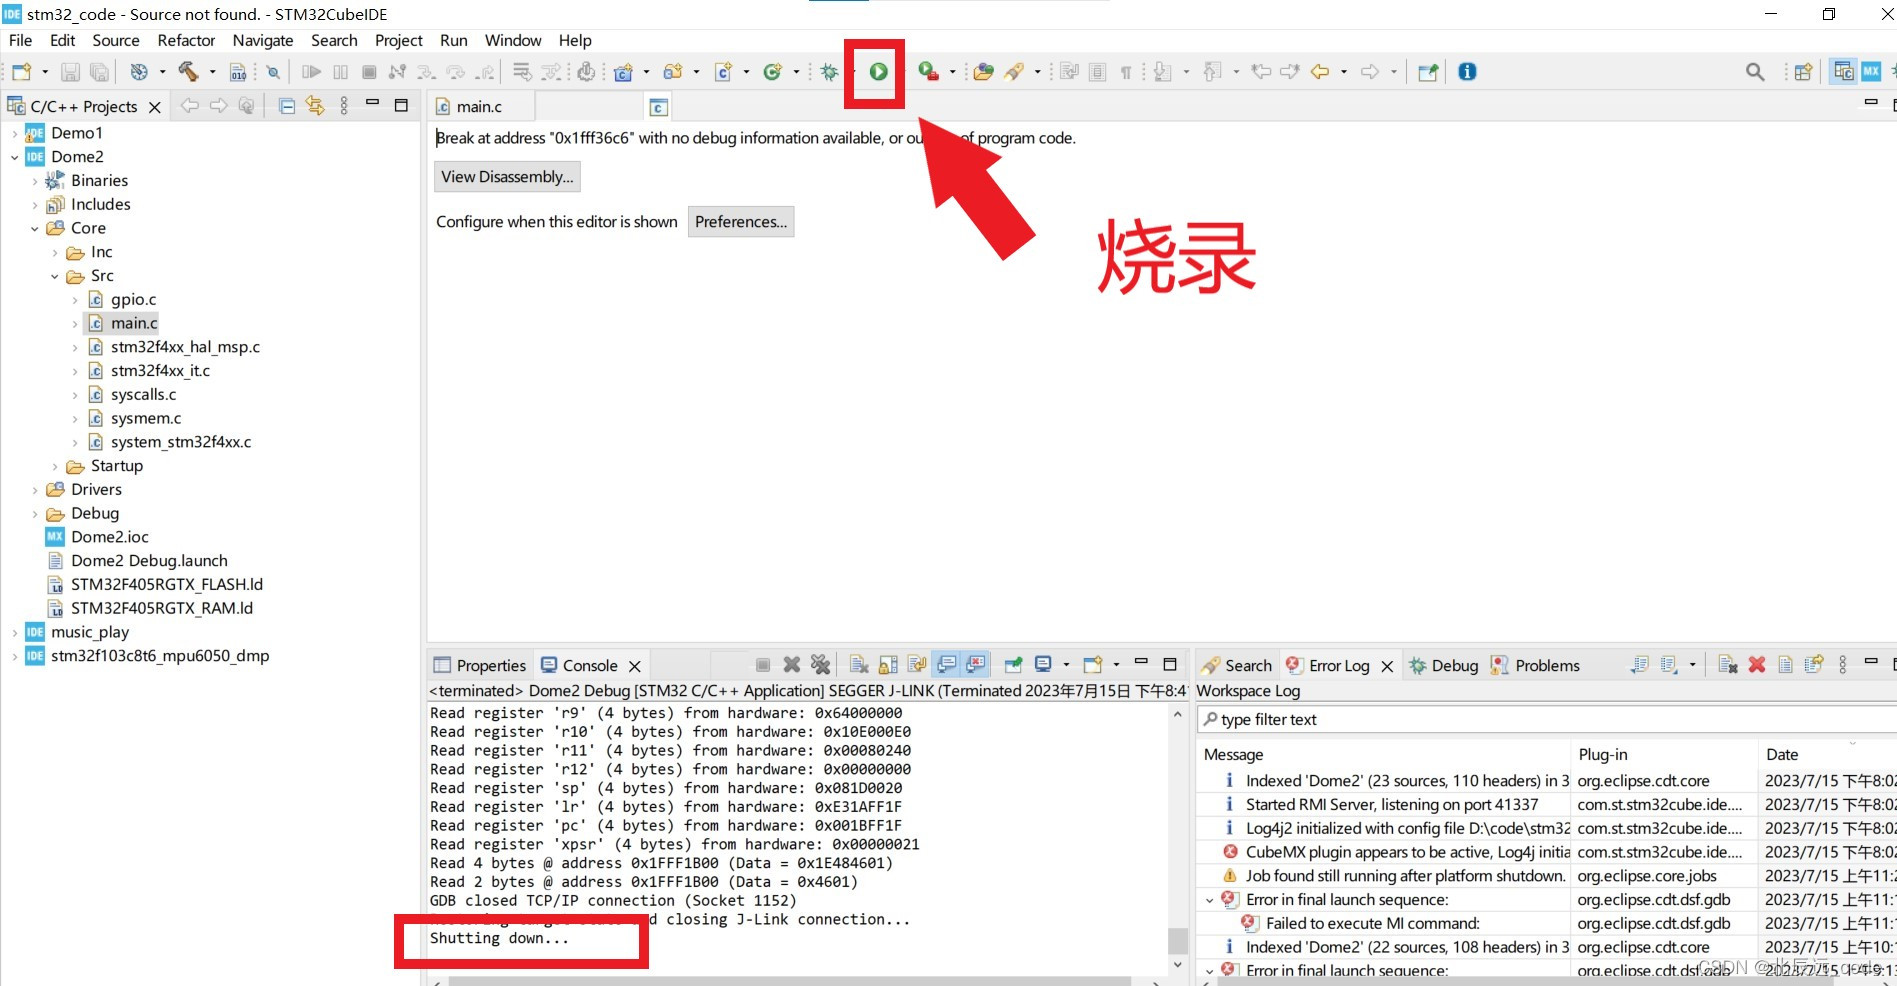
Task: Expand the music_play project
Action: (14, 633)
